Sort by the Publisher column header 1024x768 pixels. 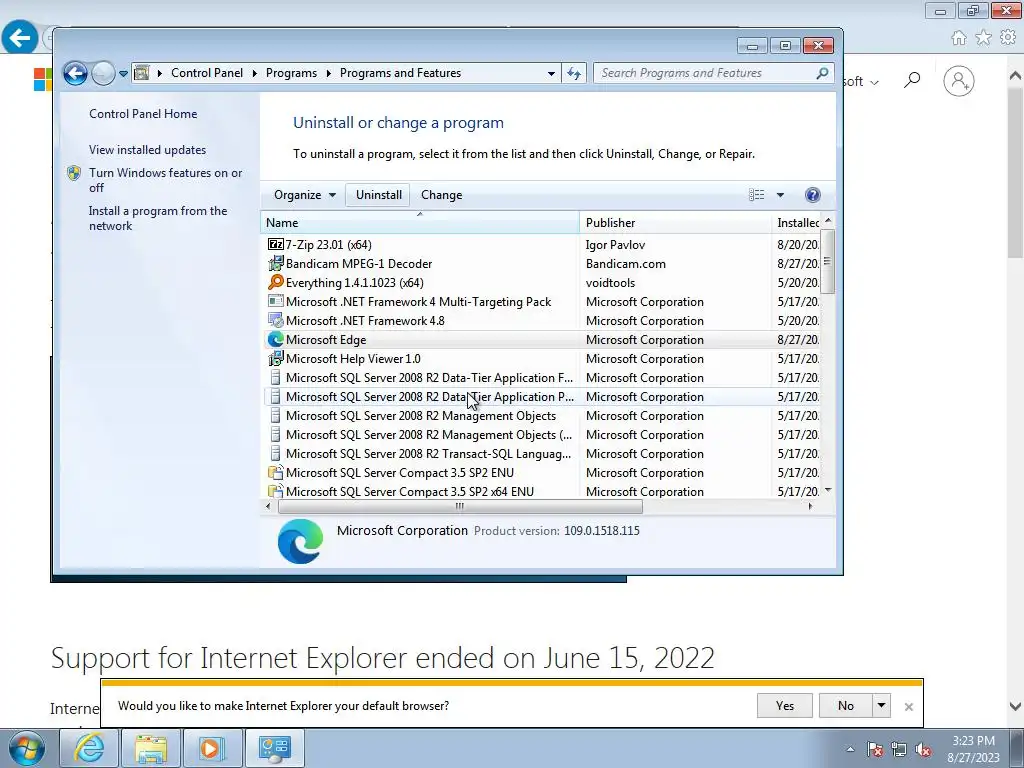click(x=675, y=223)
